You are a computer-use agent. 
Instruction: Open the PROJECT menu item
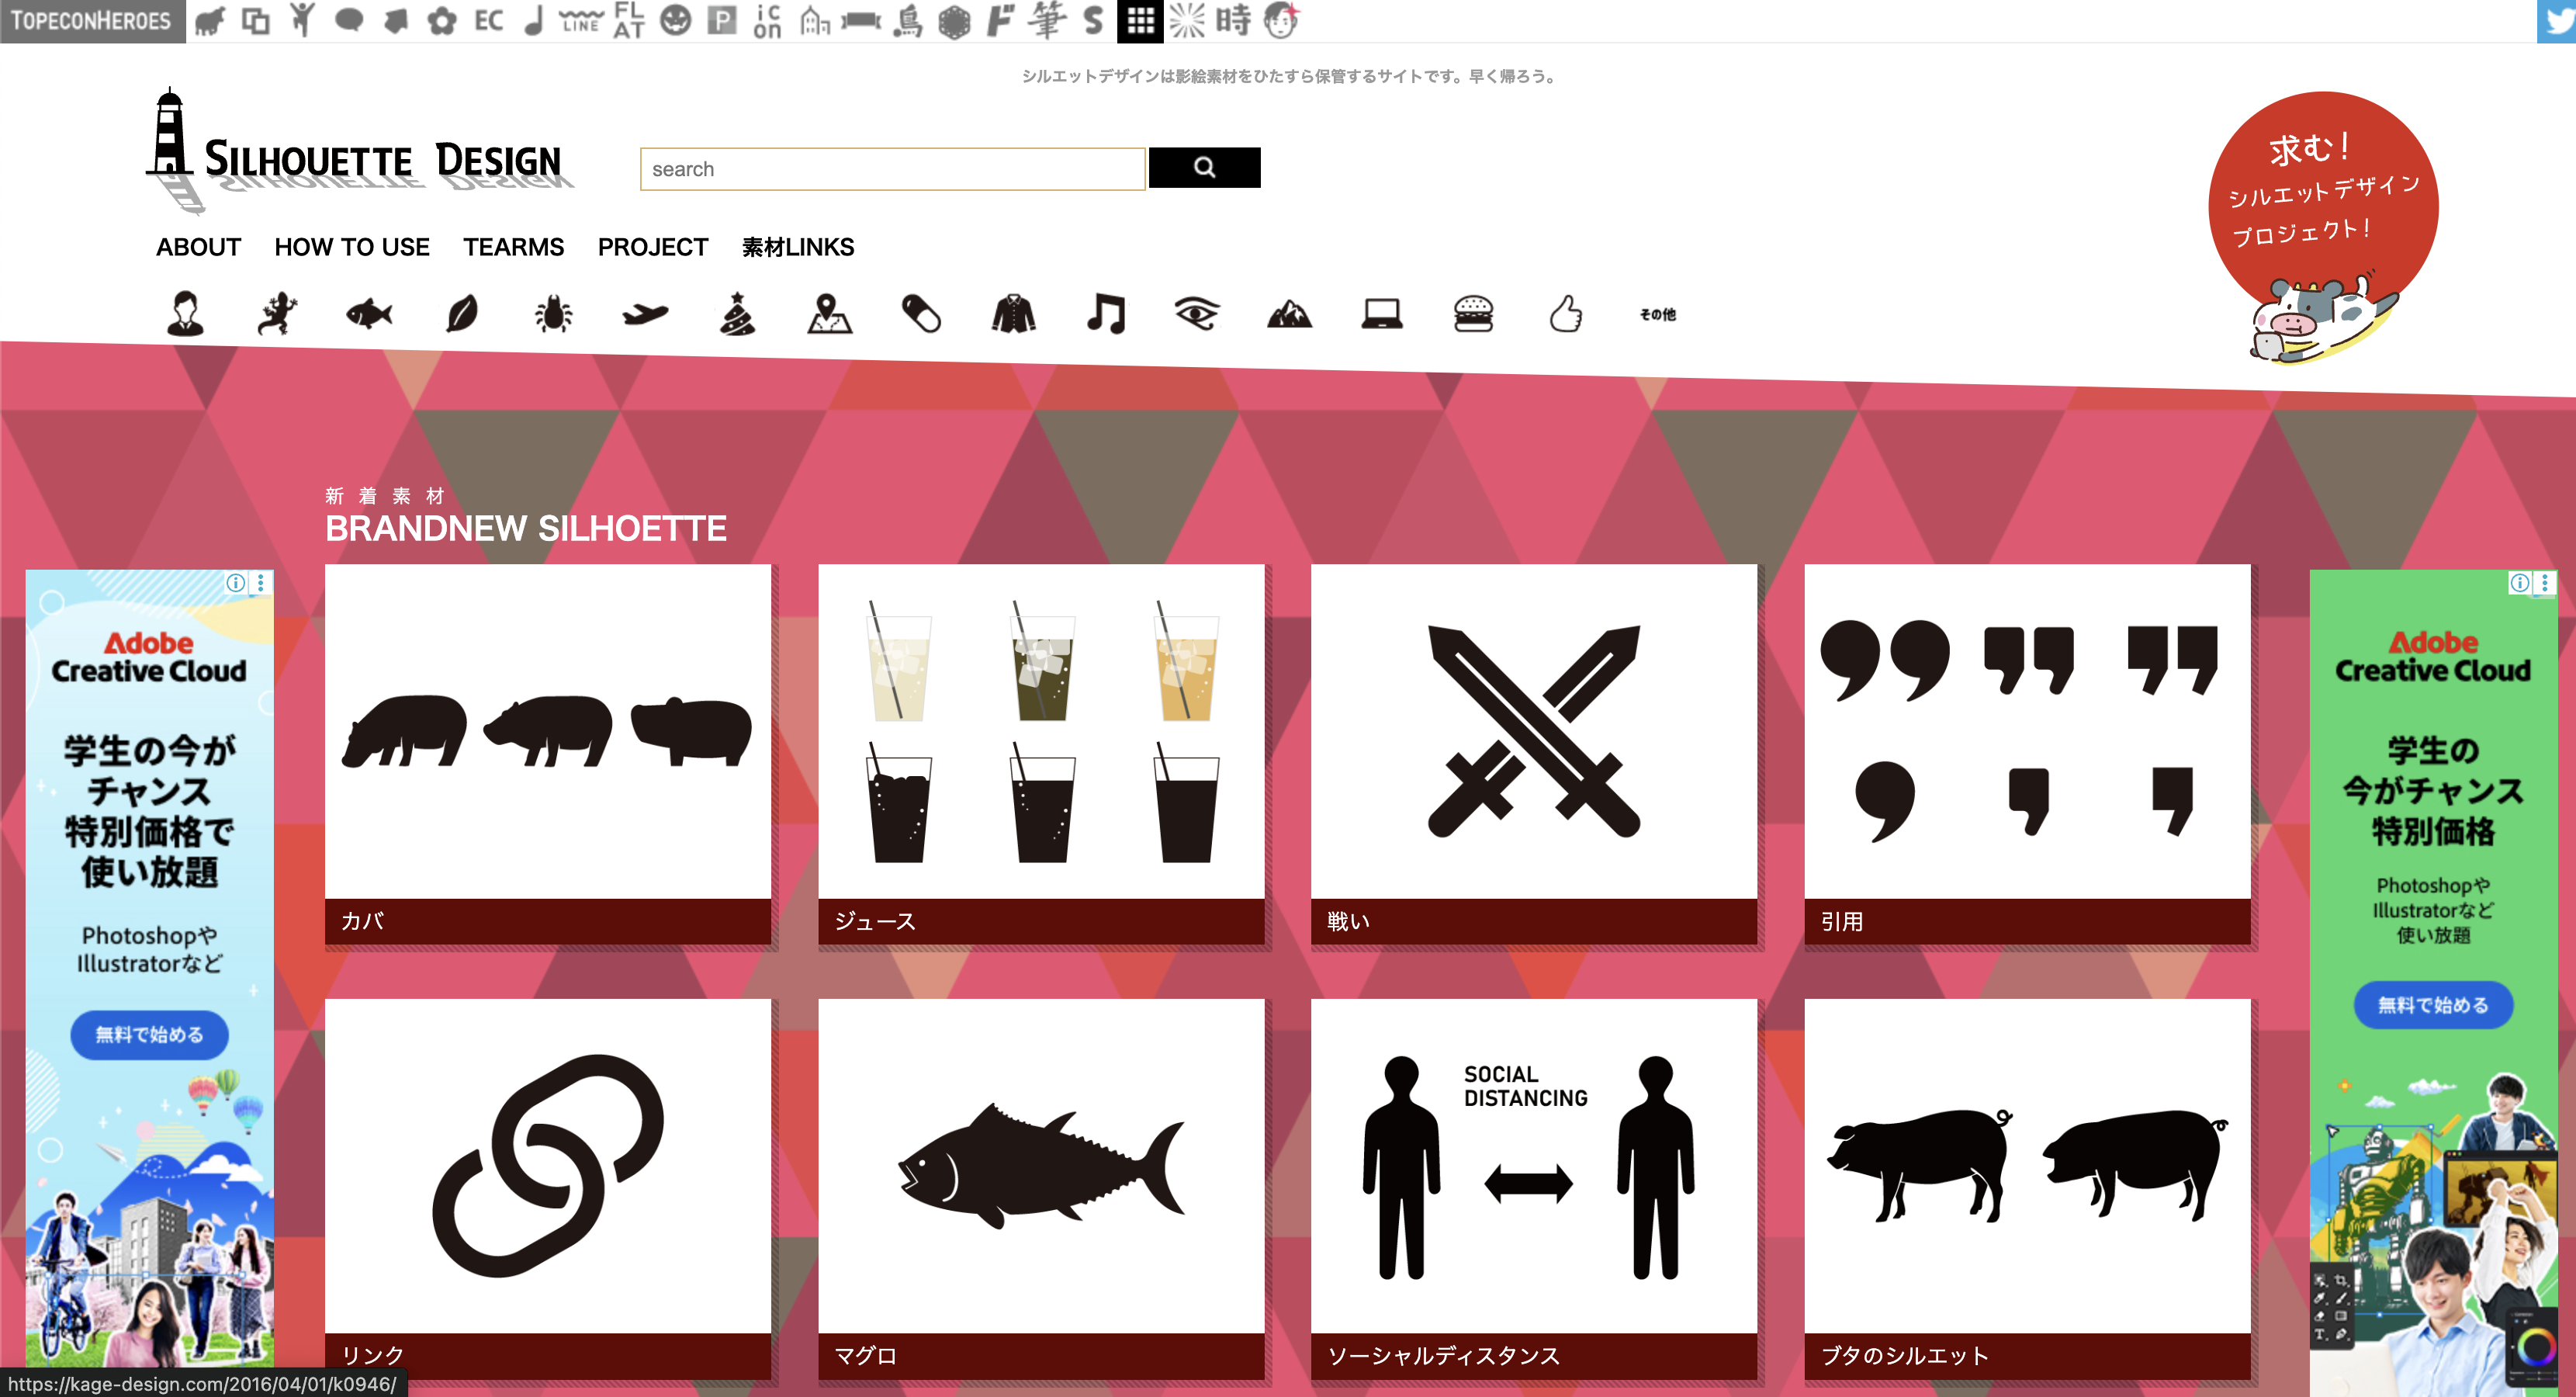[653, 247]
